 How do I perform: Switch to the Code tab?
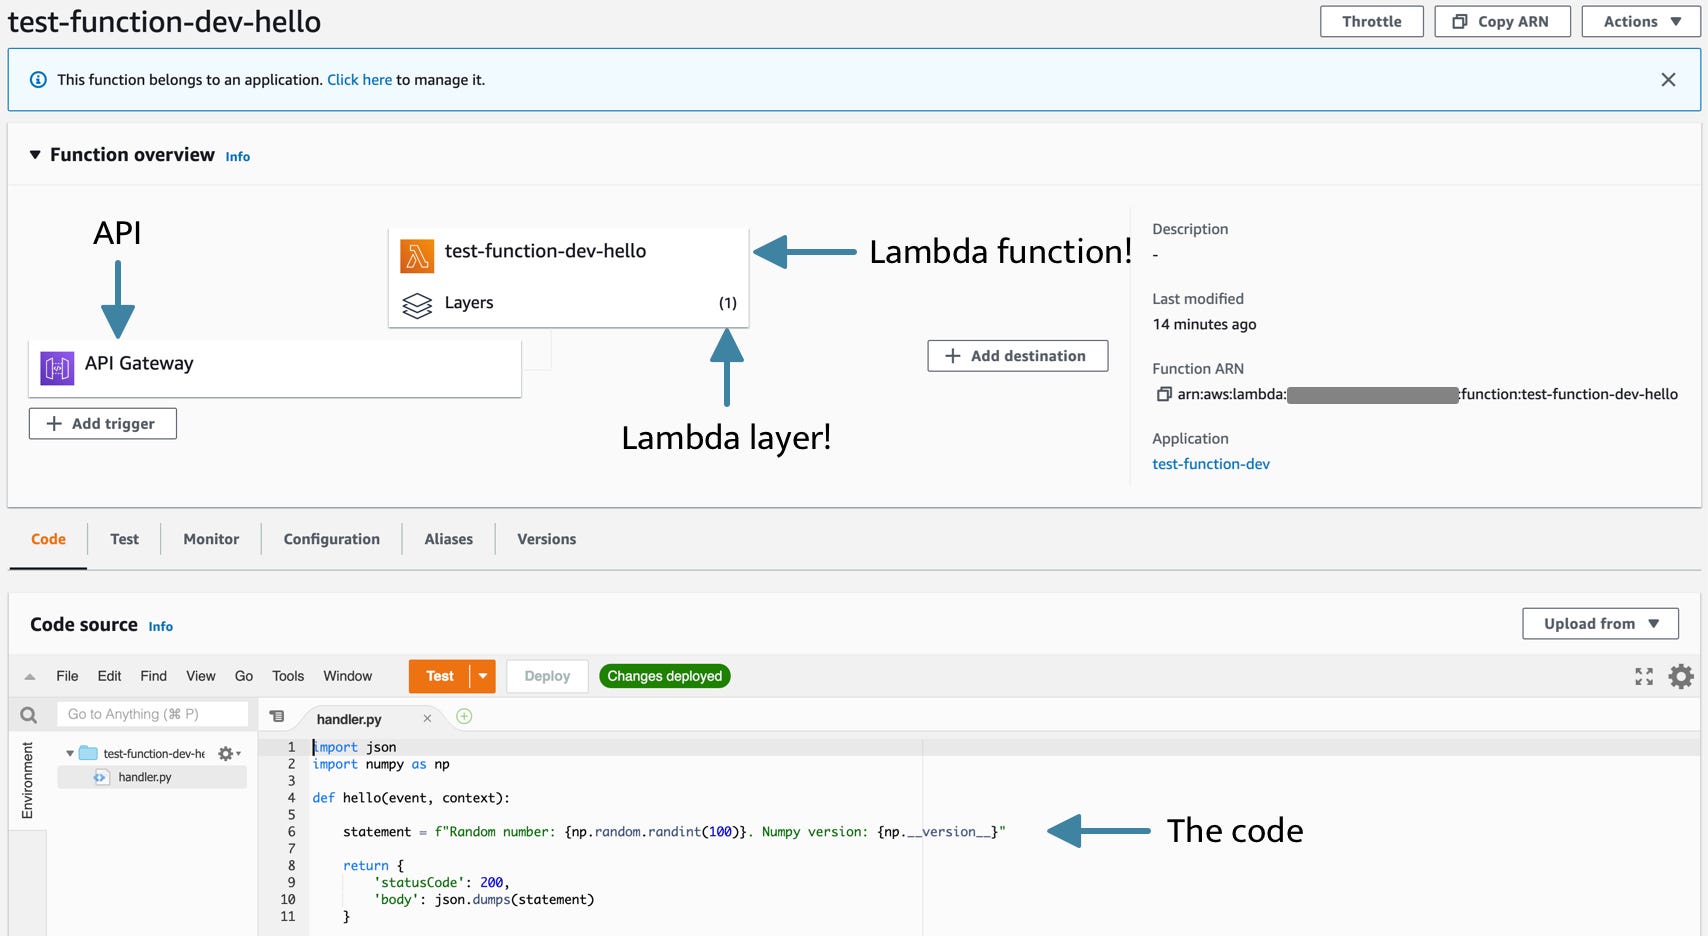tap(48, 539)
